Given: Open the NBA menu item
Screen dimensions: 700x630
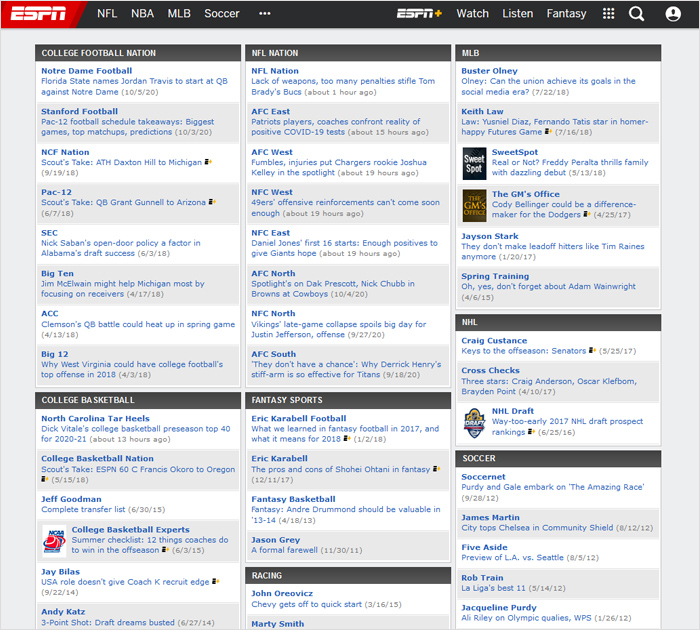Looking at the screenshot, I should pos(142,14).
